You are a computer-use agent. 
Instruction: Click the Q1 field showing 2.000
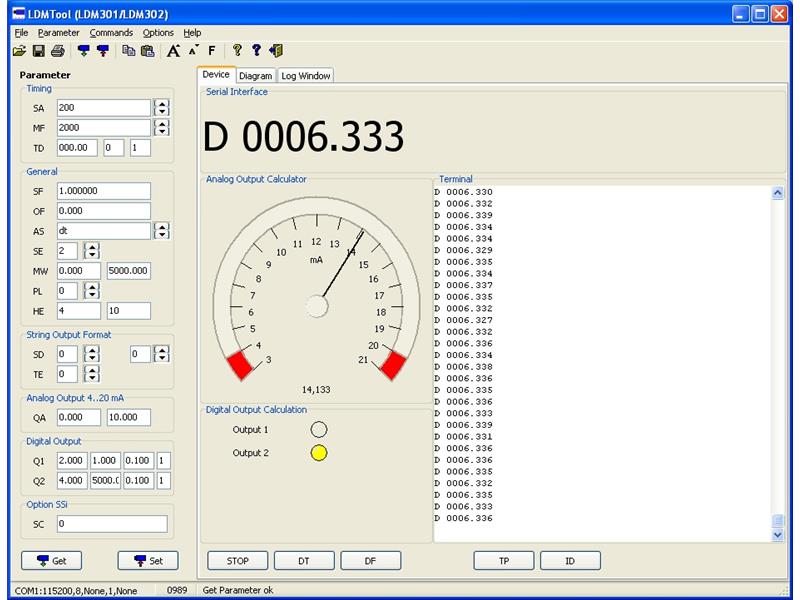coord(72,461)
